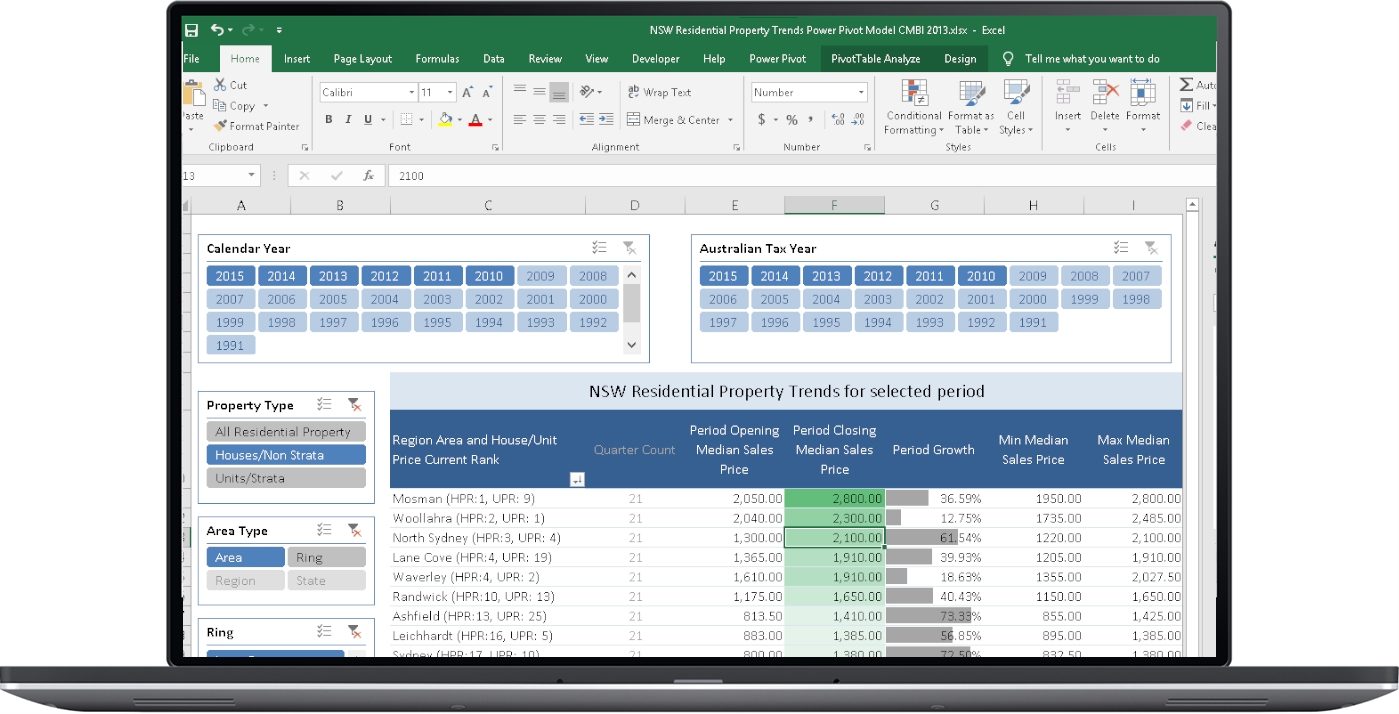Select Ring in Area Type slicer
This screenshot has height=714, width=1399.
point(326,558)
